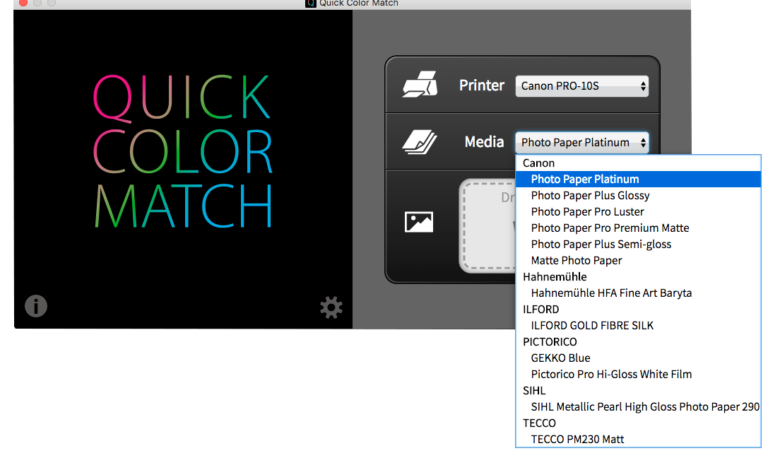Choose Matte Photo Paper
The height and width of the screenshot is (470, 780).
(638, 261)
